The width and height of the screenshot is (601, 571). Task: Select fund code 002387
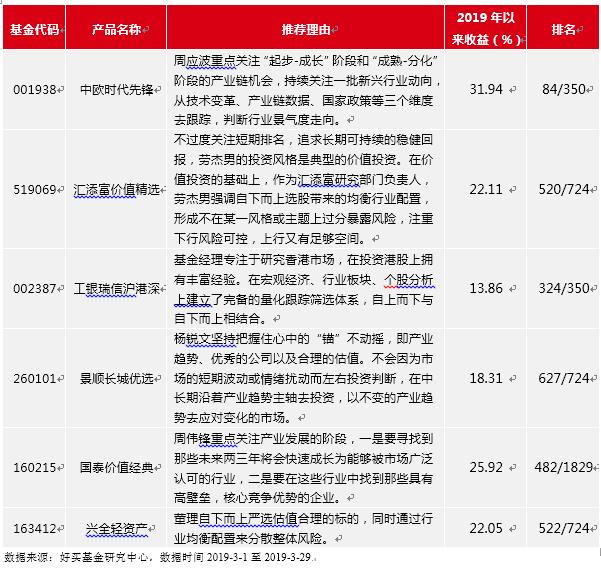point(34,288)
